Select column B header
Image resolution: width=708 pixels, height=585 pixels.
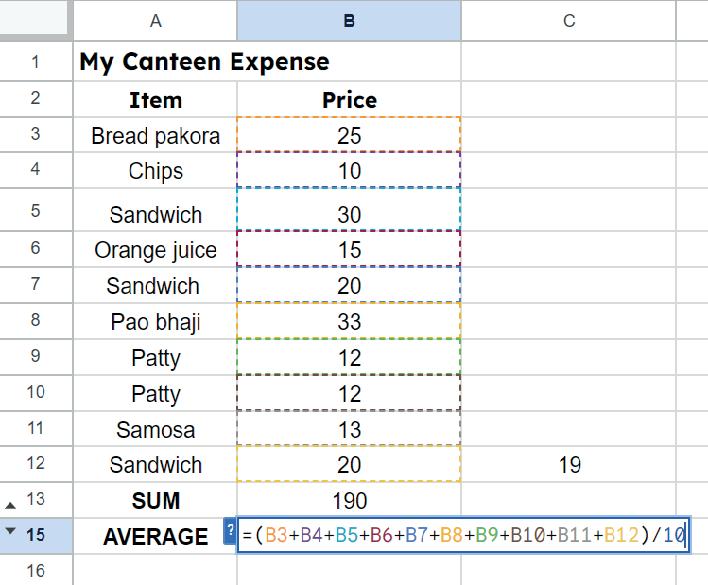click(348, 20)
